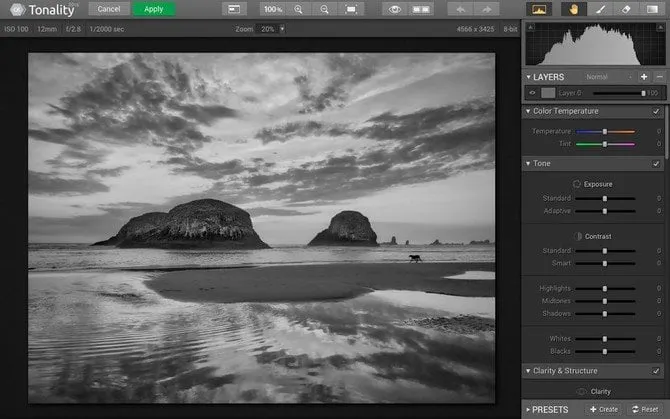Uncheck the Tone section checkbox
The width and height of the screenshot is (670, 419).
point(656,163)
